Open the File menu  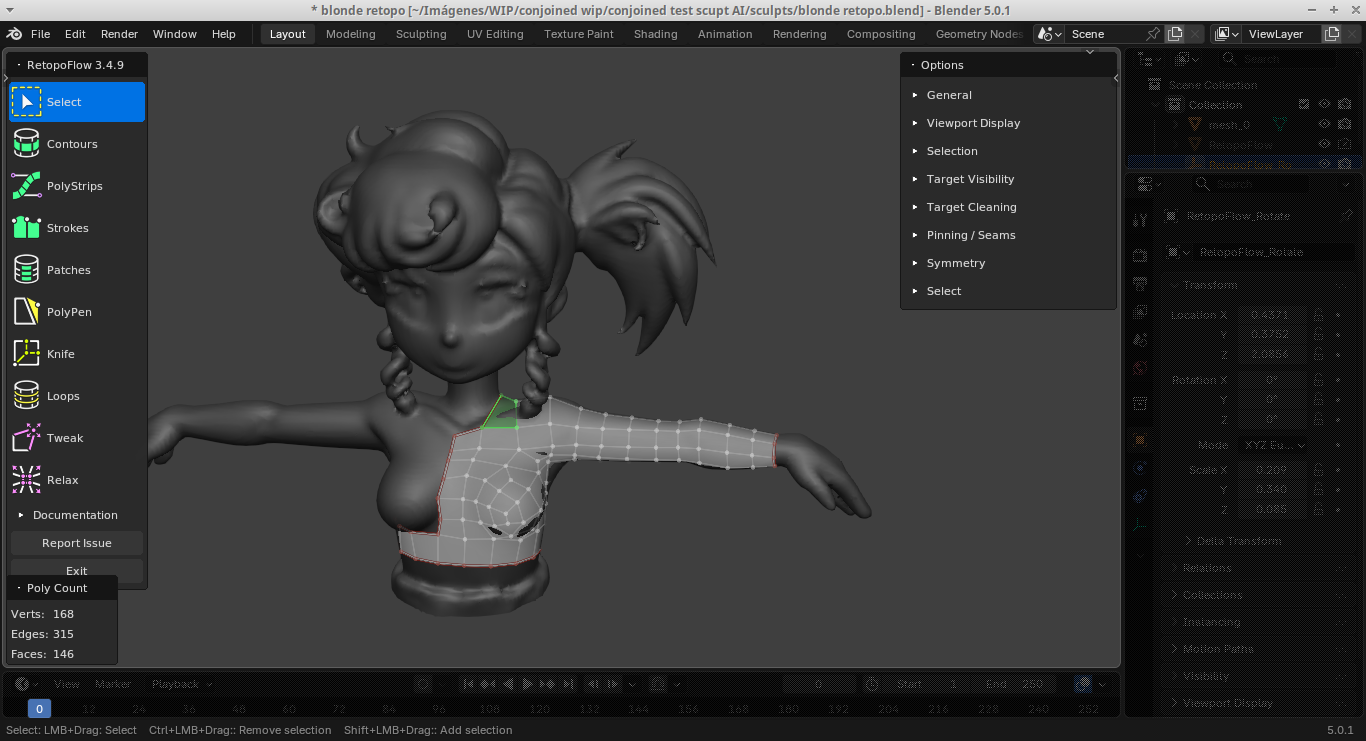tap(40, 34)
